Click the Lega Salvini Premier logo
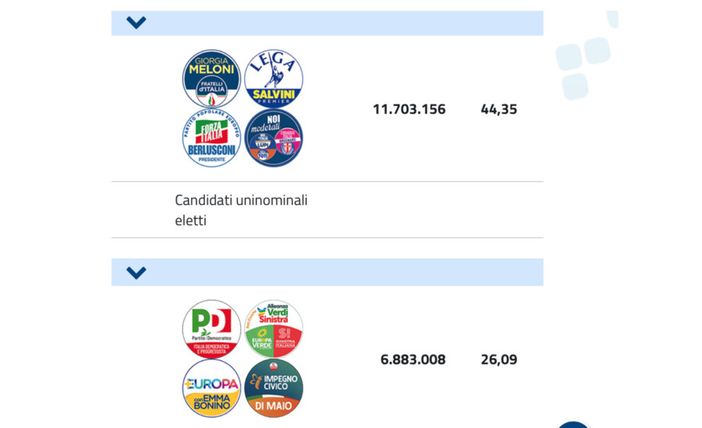702x428 pixels. tap(273, 79)
